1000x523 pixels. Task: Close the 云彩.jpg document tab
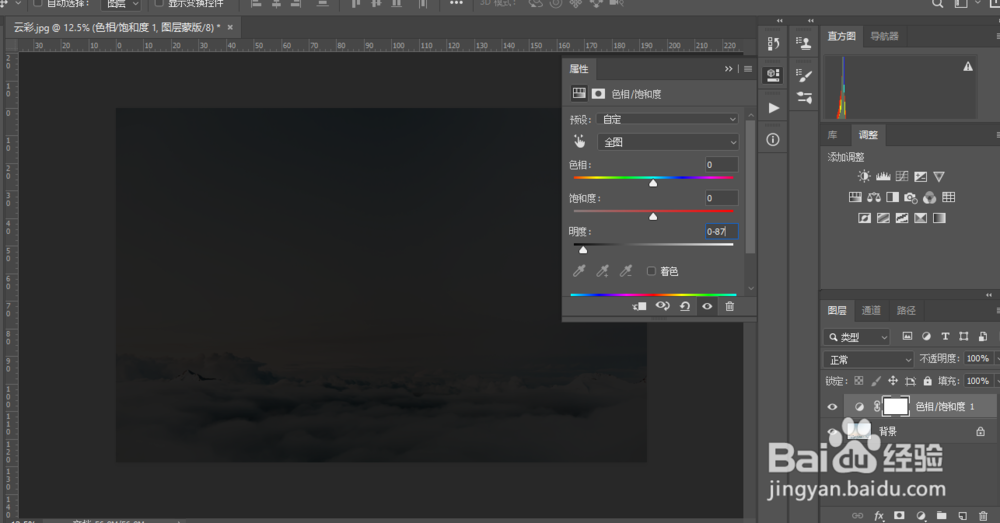coord(230,27)
